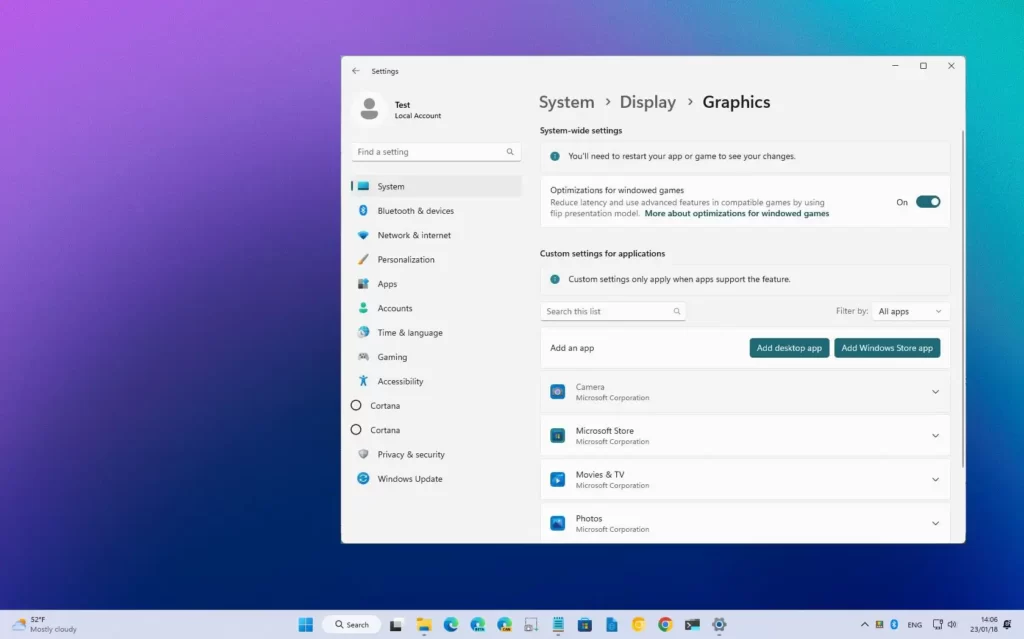1024x639 pixels.
Task: Click the magnifier icon in Find a setting
Action: [510, 152]
